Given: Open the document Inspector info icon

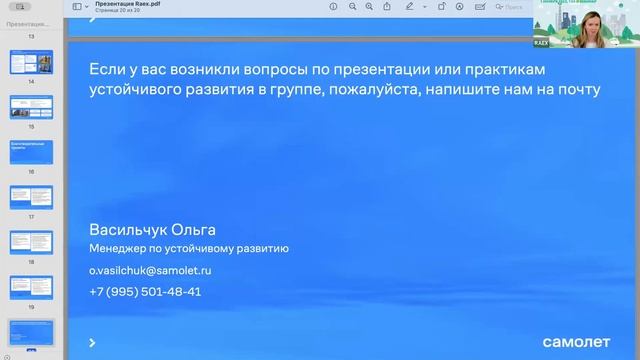Looking at the screenshot, I should (x=333, y=7).
